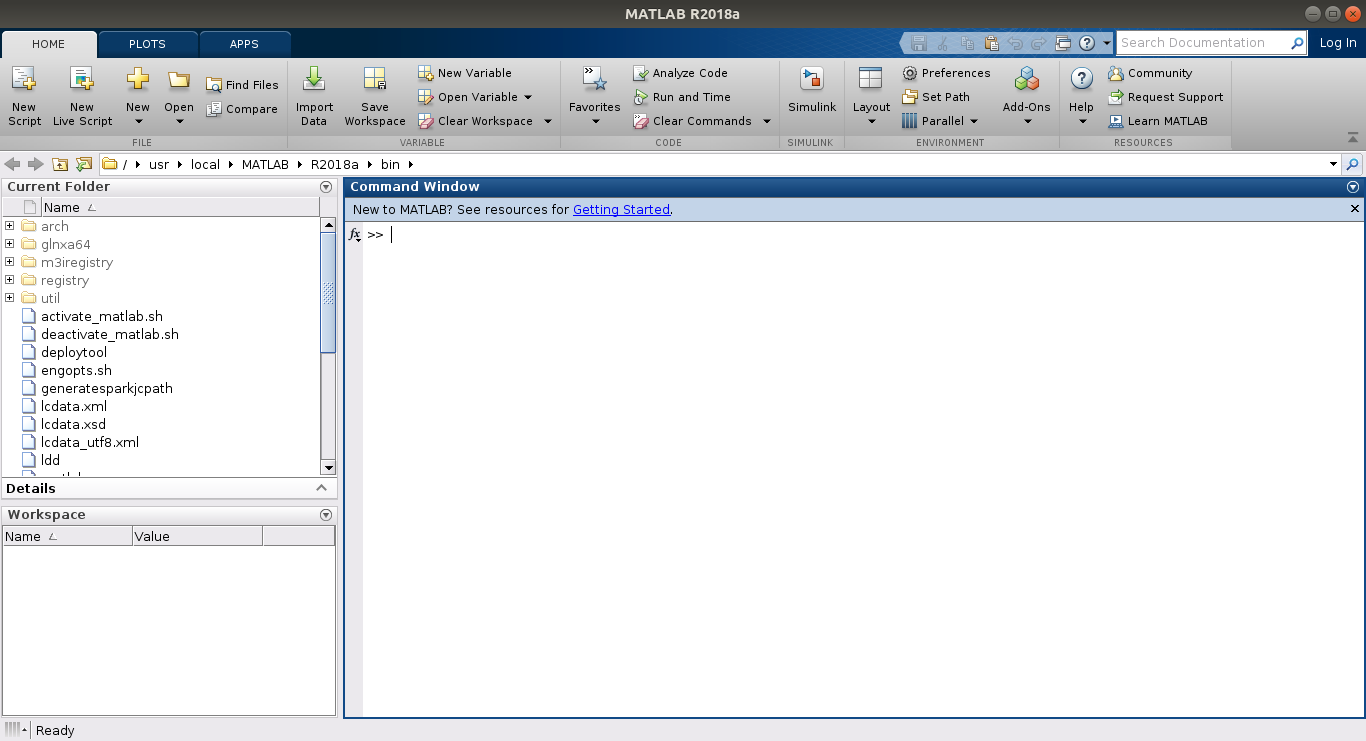Click the Open folder icon
This screenshot has width=1366, height=741.
pos(179,80)
